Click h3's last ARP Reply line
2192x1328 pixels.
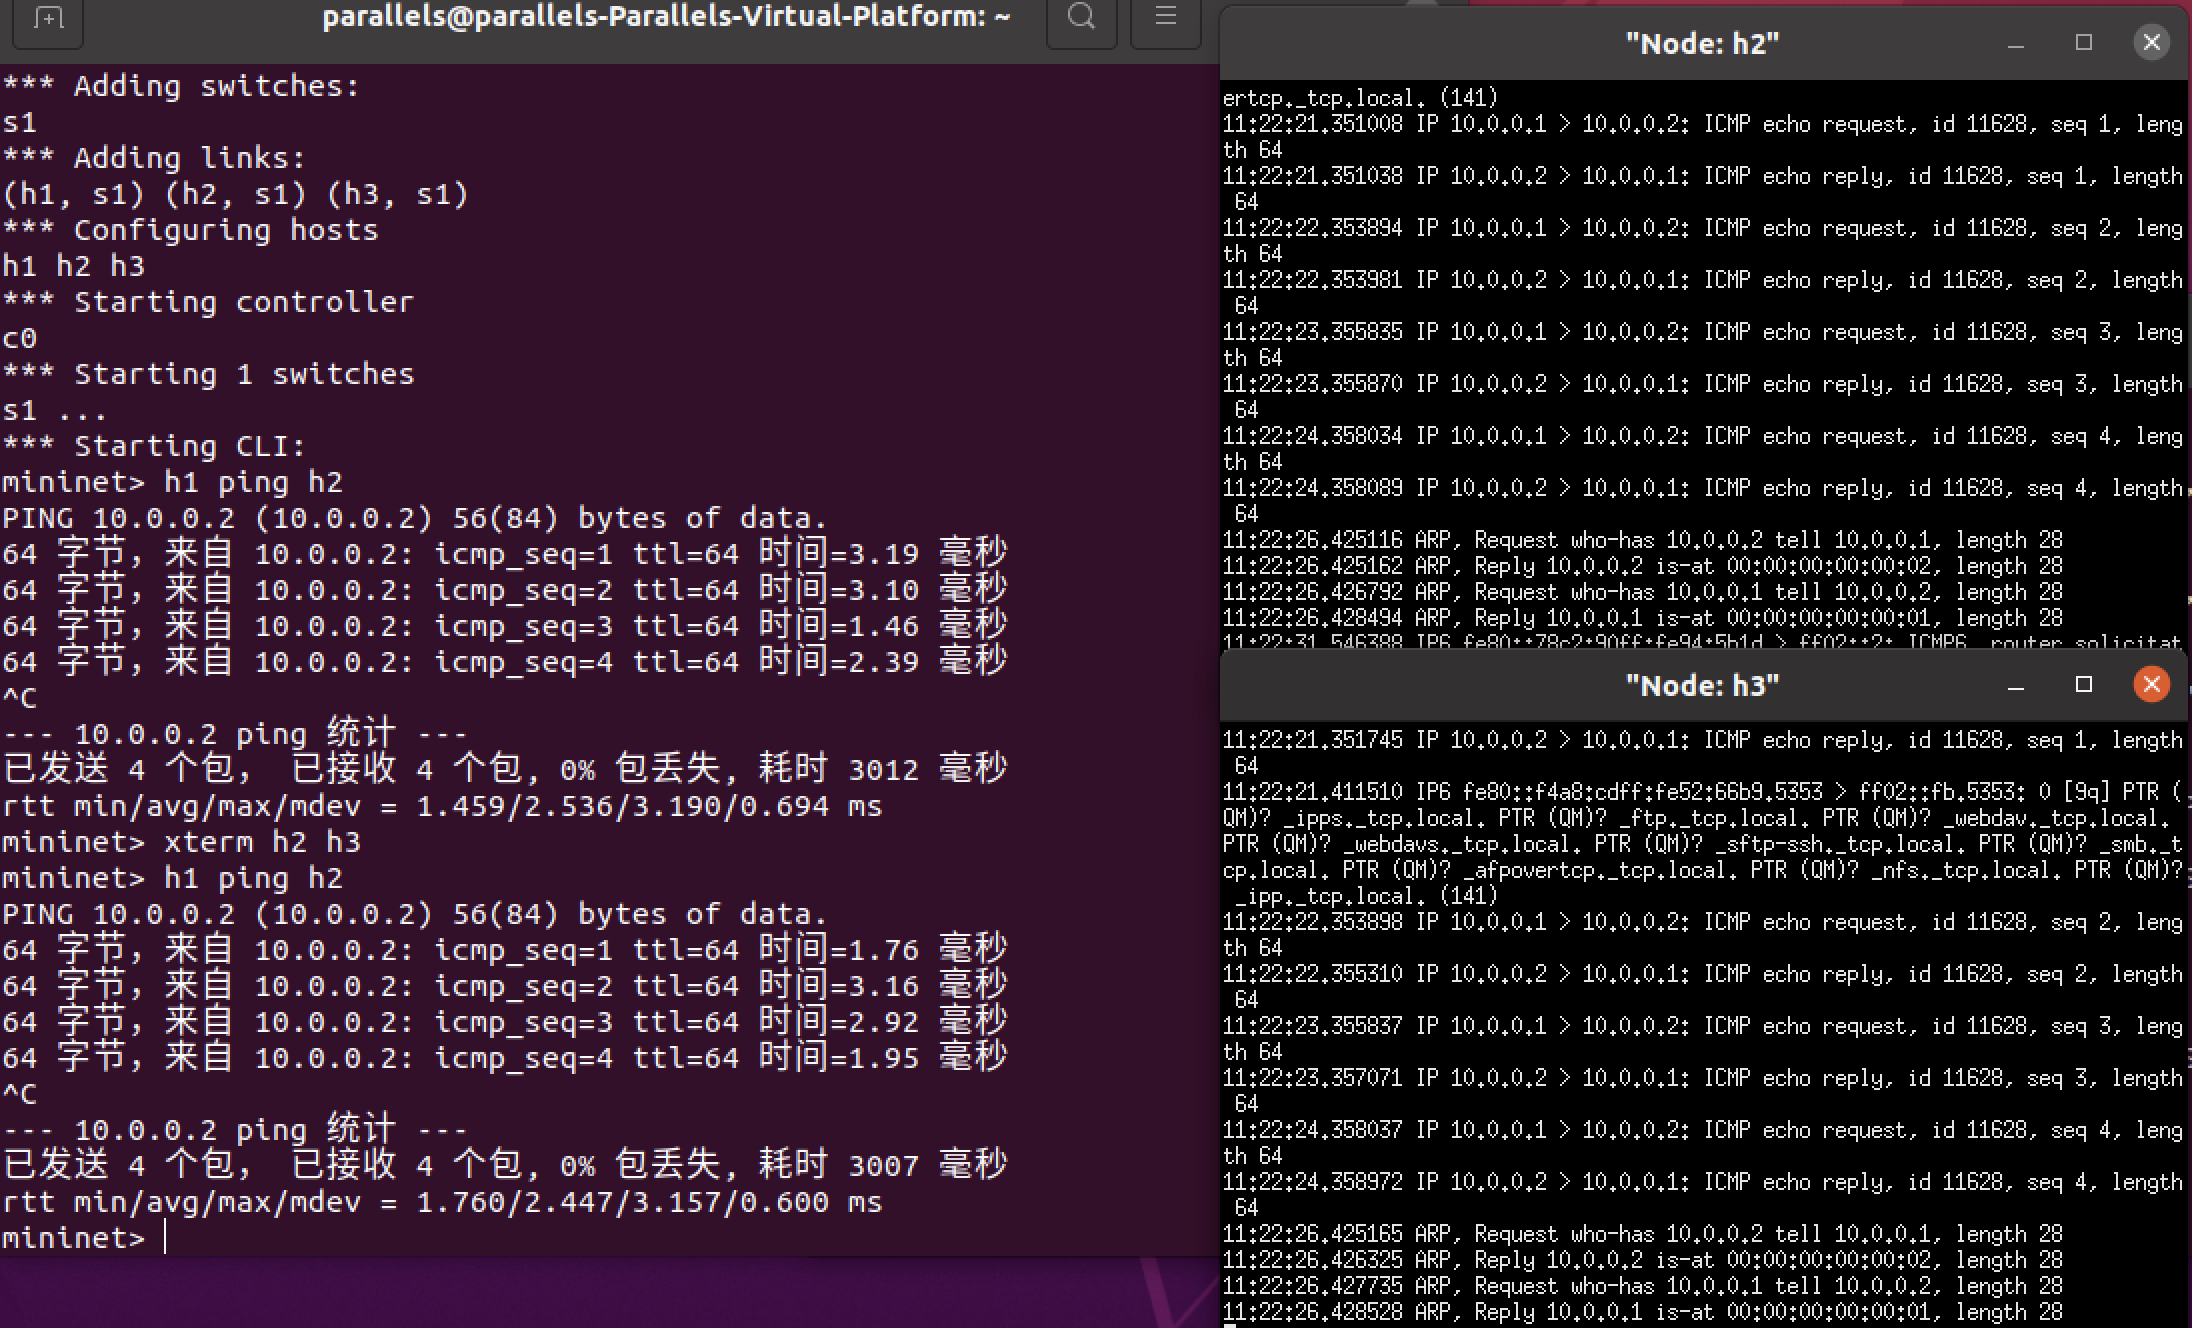[1642, 1311]
